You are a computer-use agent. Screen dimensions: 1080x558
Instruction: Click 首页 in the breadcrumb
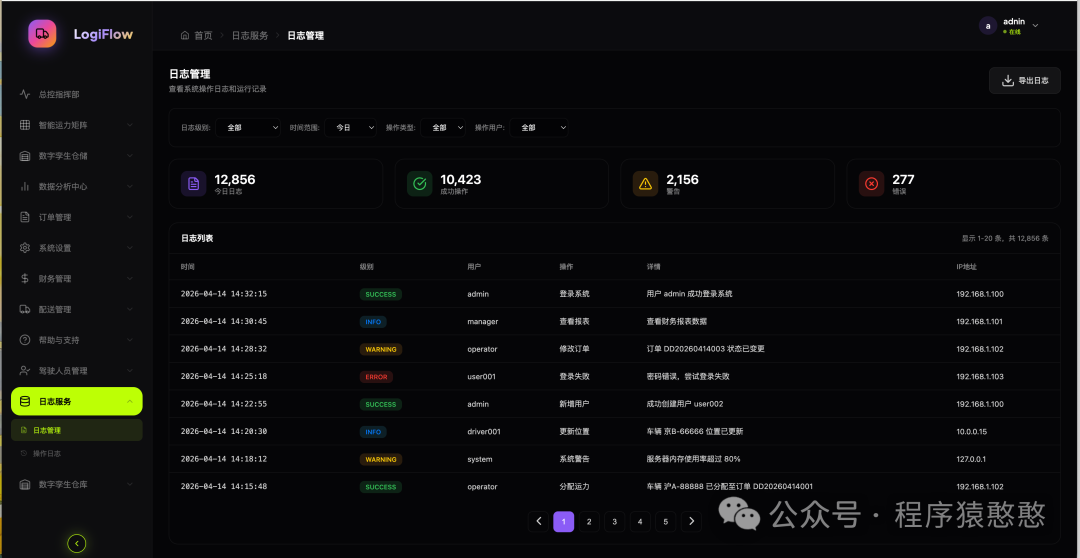click(203, 35)
